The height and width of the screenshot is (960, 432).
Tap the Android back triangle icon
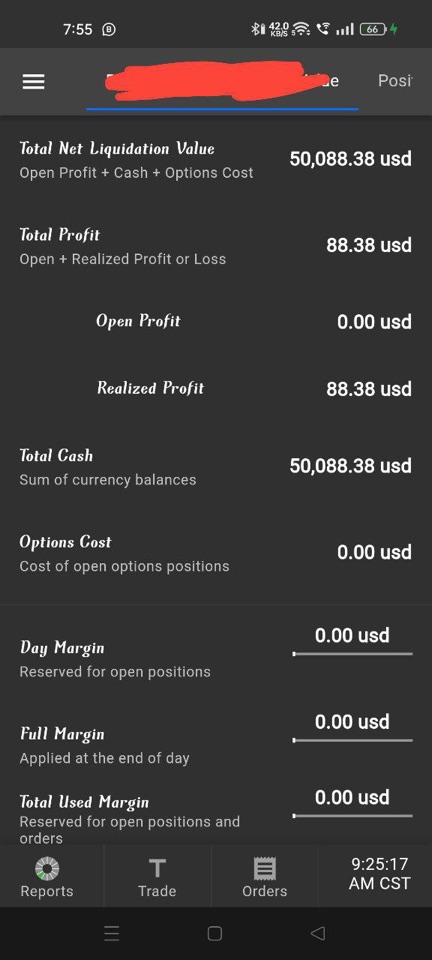point(317,933)
